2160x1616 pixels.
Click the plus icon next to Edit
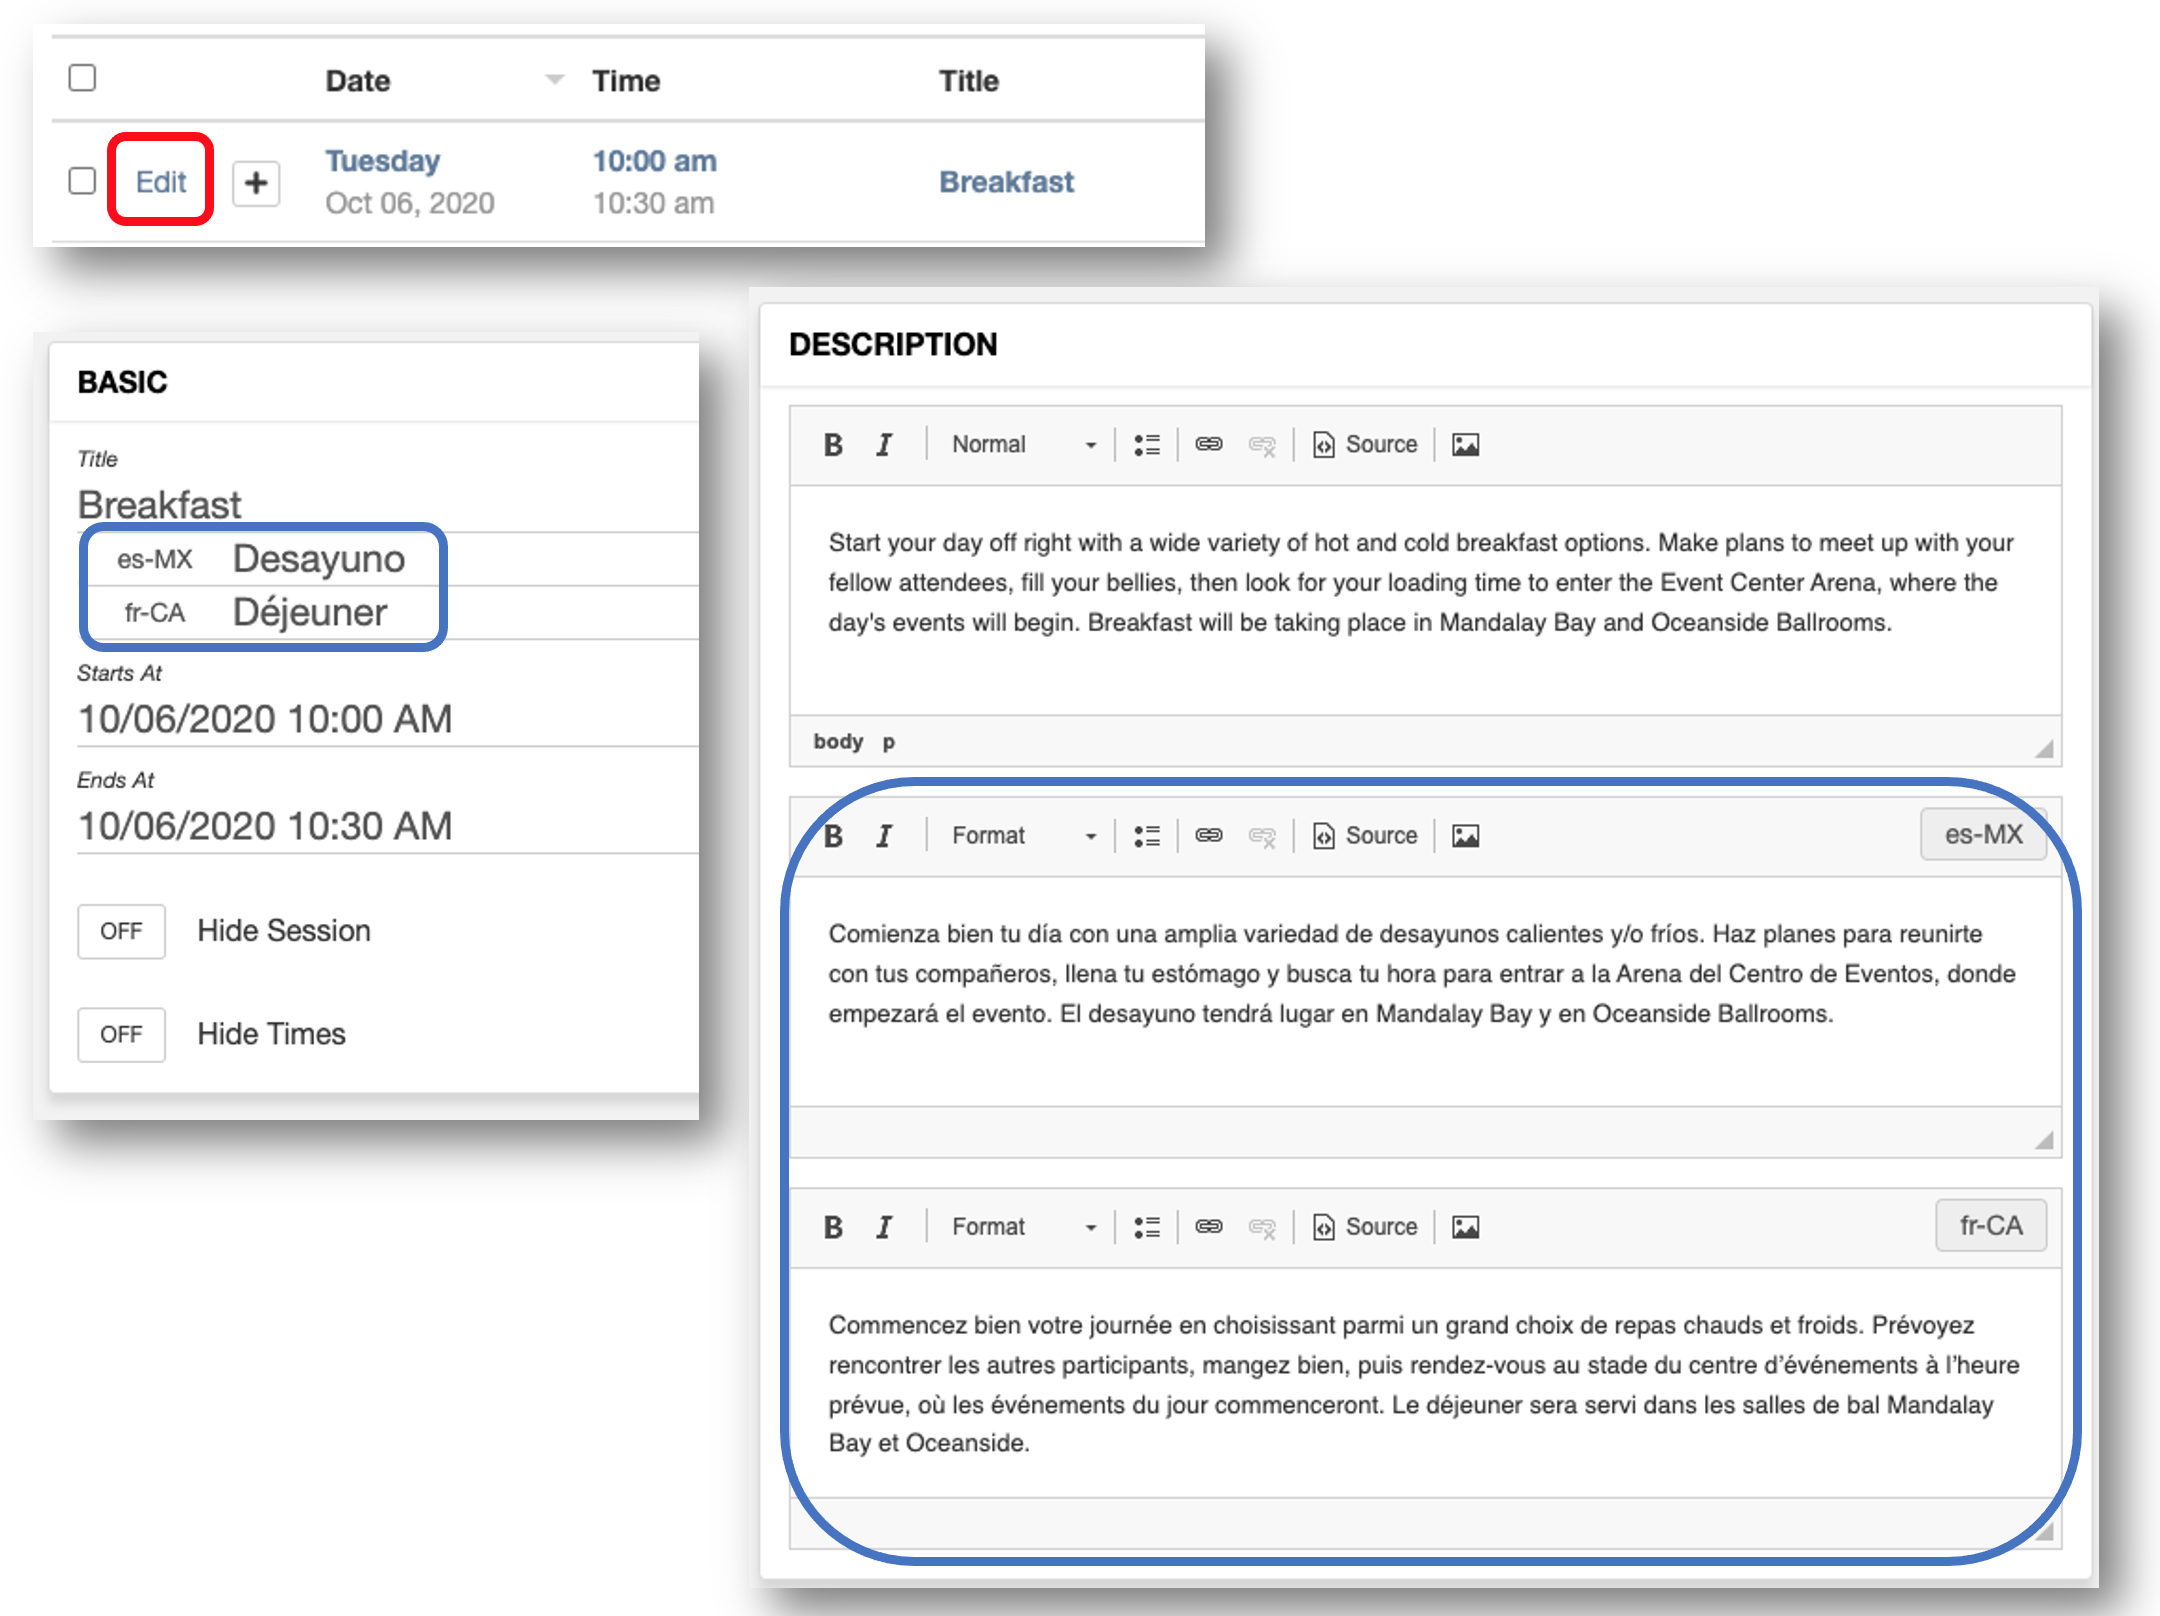click(256, 183)
